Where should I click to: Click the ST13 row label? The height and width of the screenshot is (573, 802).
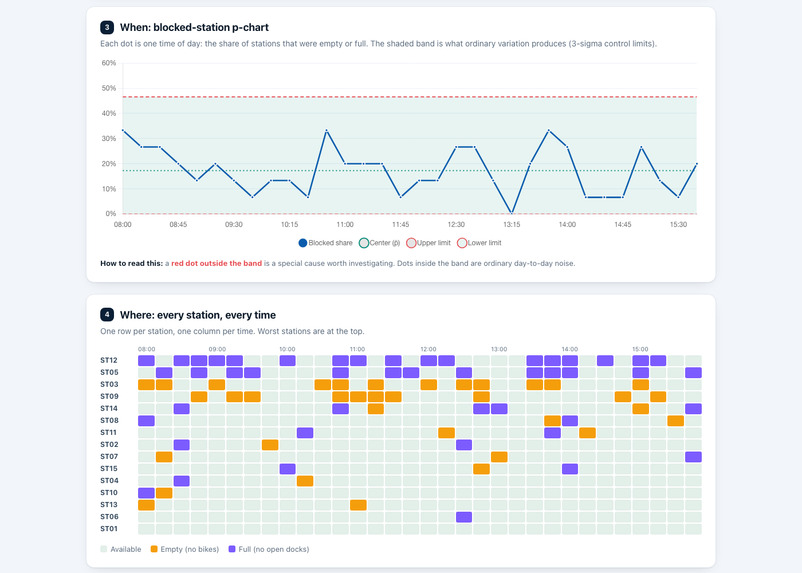click(x=109, y=505)
